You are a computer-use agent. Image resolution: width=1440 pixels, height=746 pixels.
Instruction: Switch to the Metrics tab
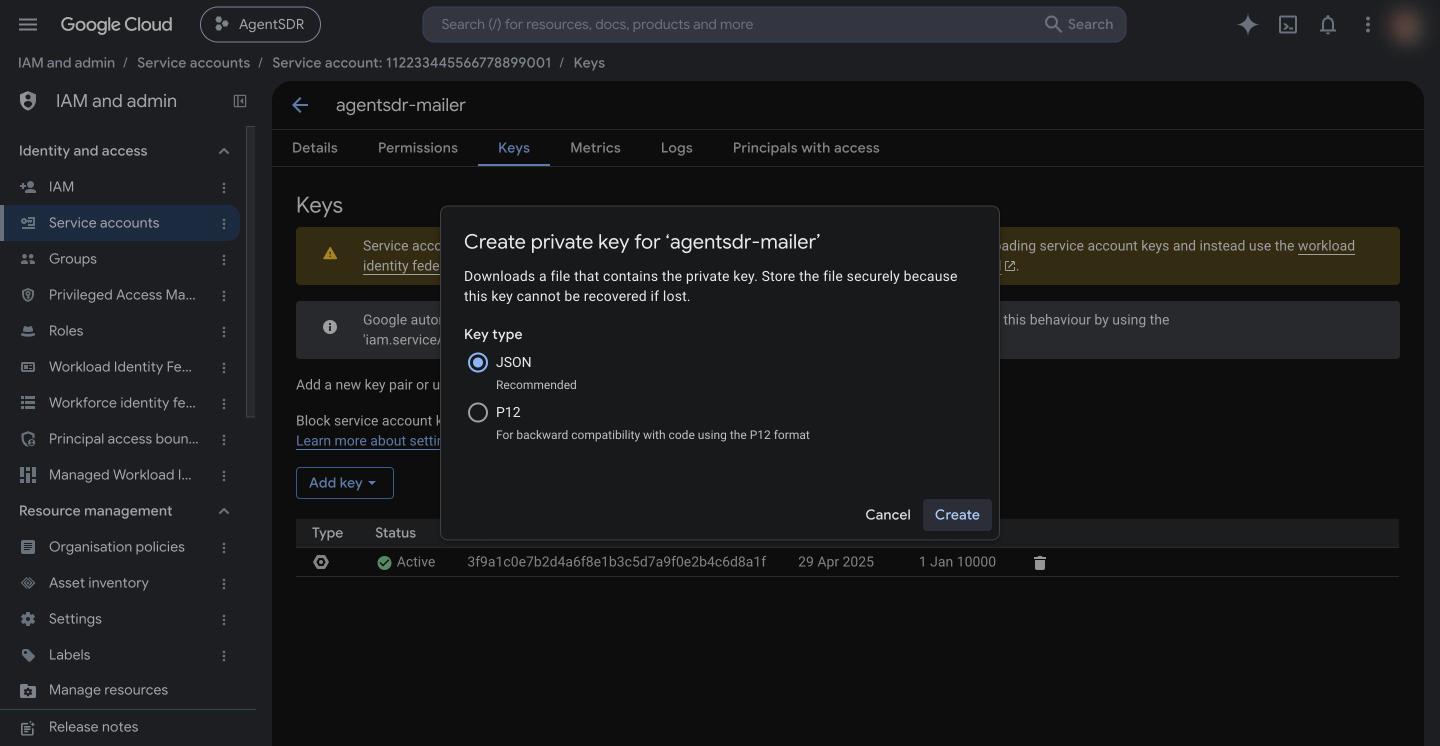[595, 148]
